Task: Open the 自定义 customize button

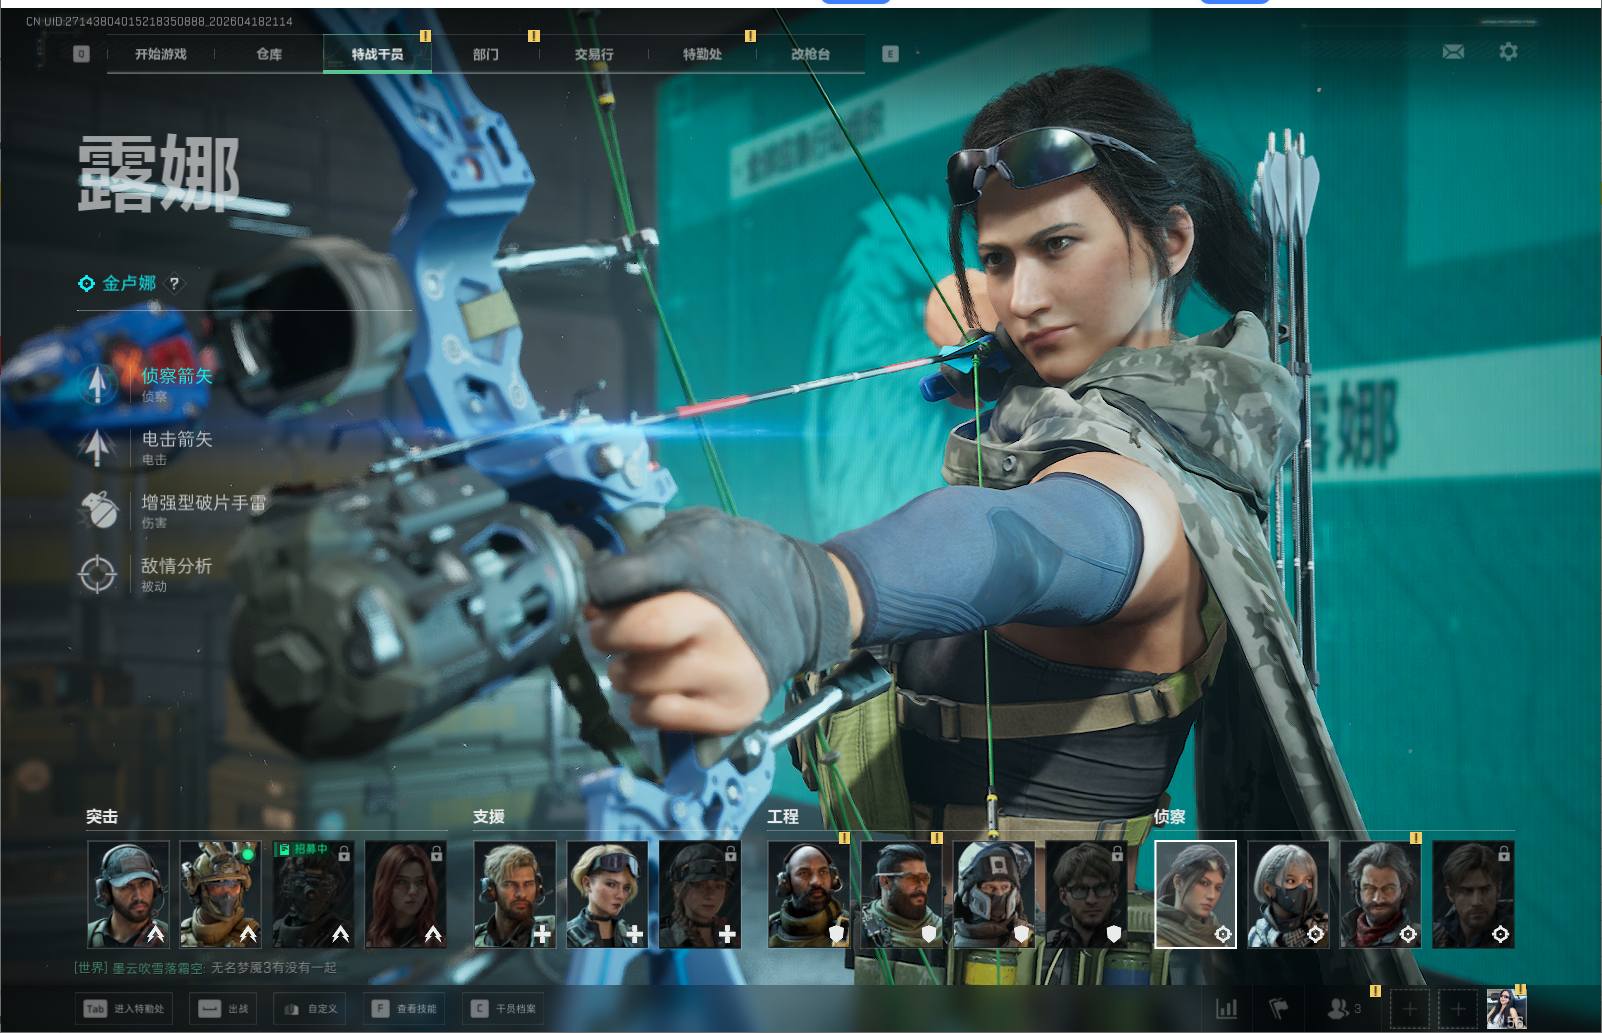Action: (x=312, y=1008)
